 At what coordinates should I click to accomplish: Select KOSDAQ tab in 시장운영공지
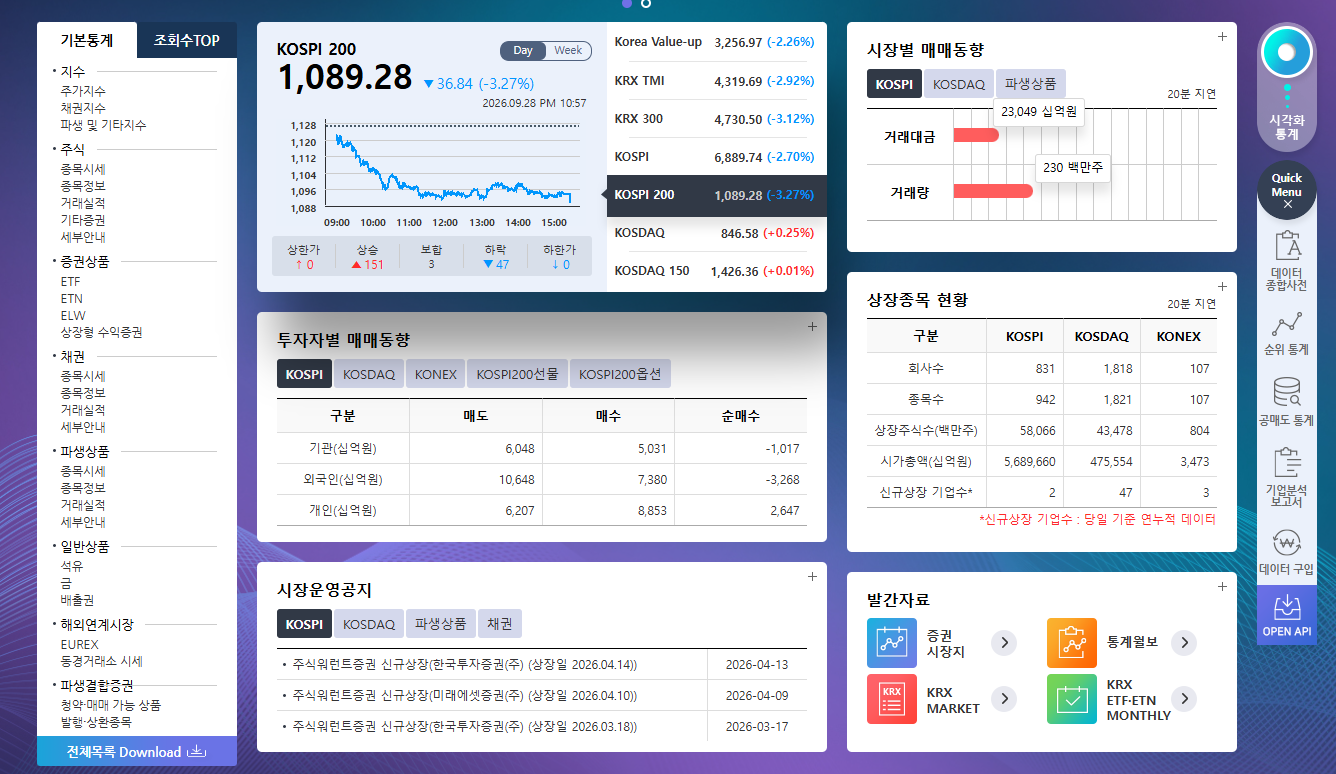click(x=369, y=624)
